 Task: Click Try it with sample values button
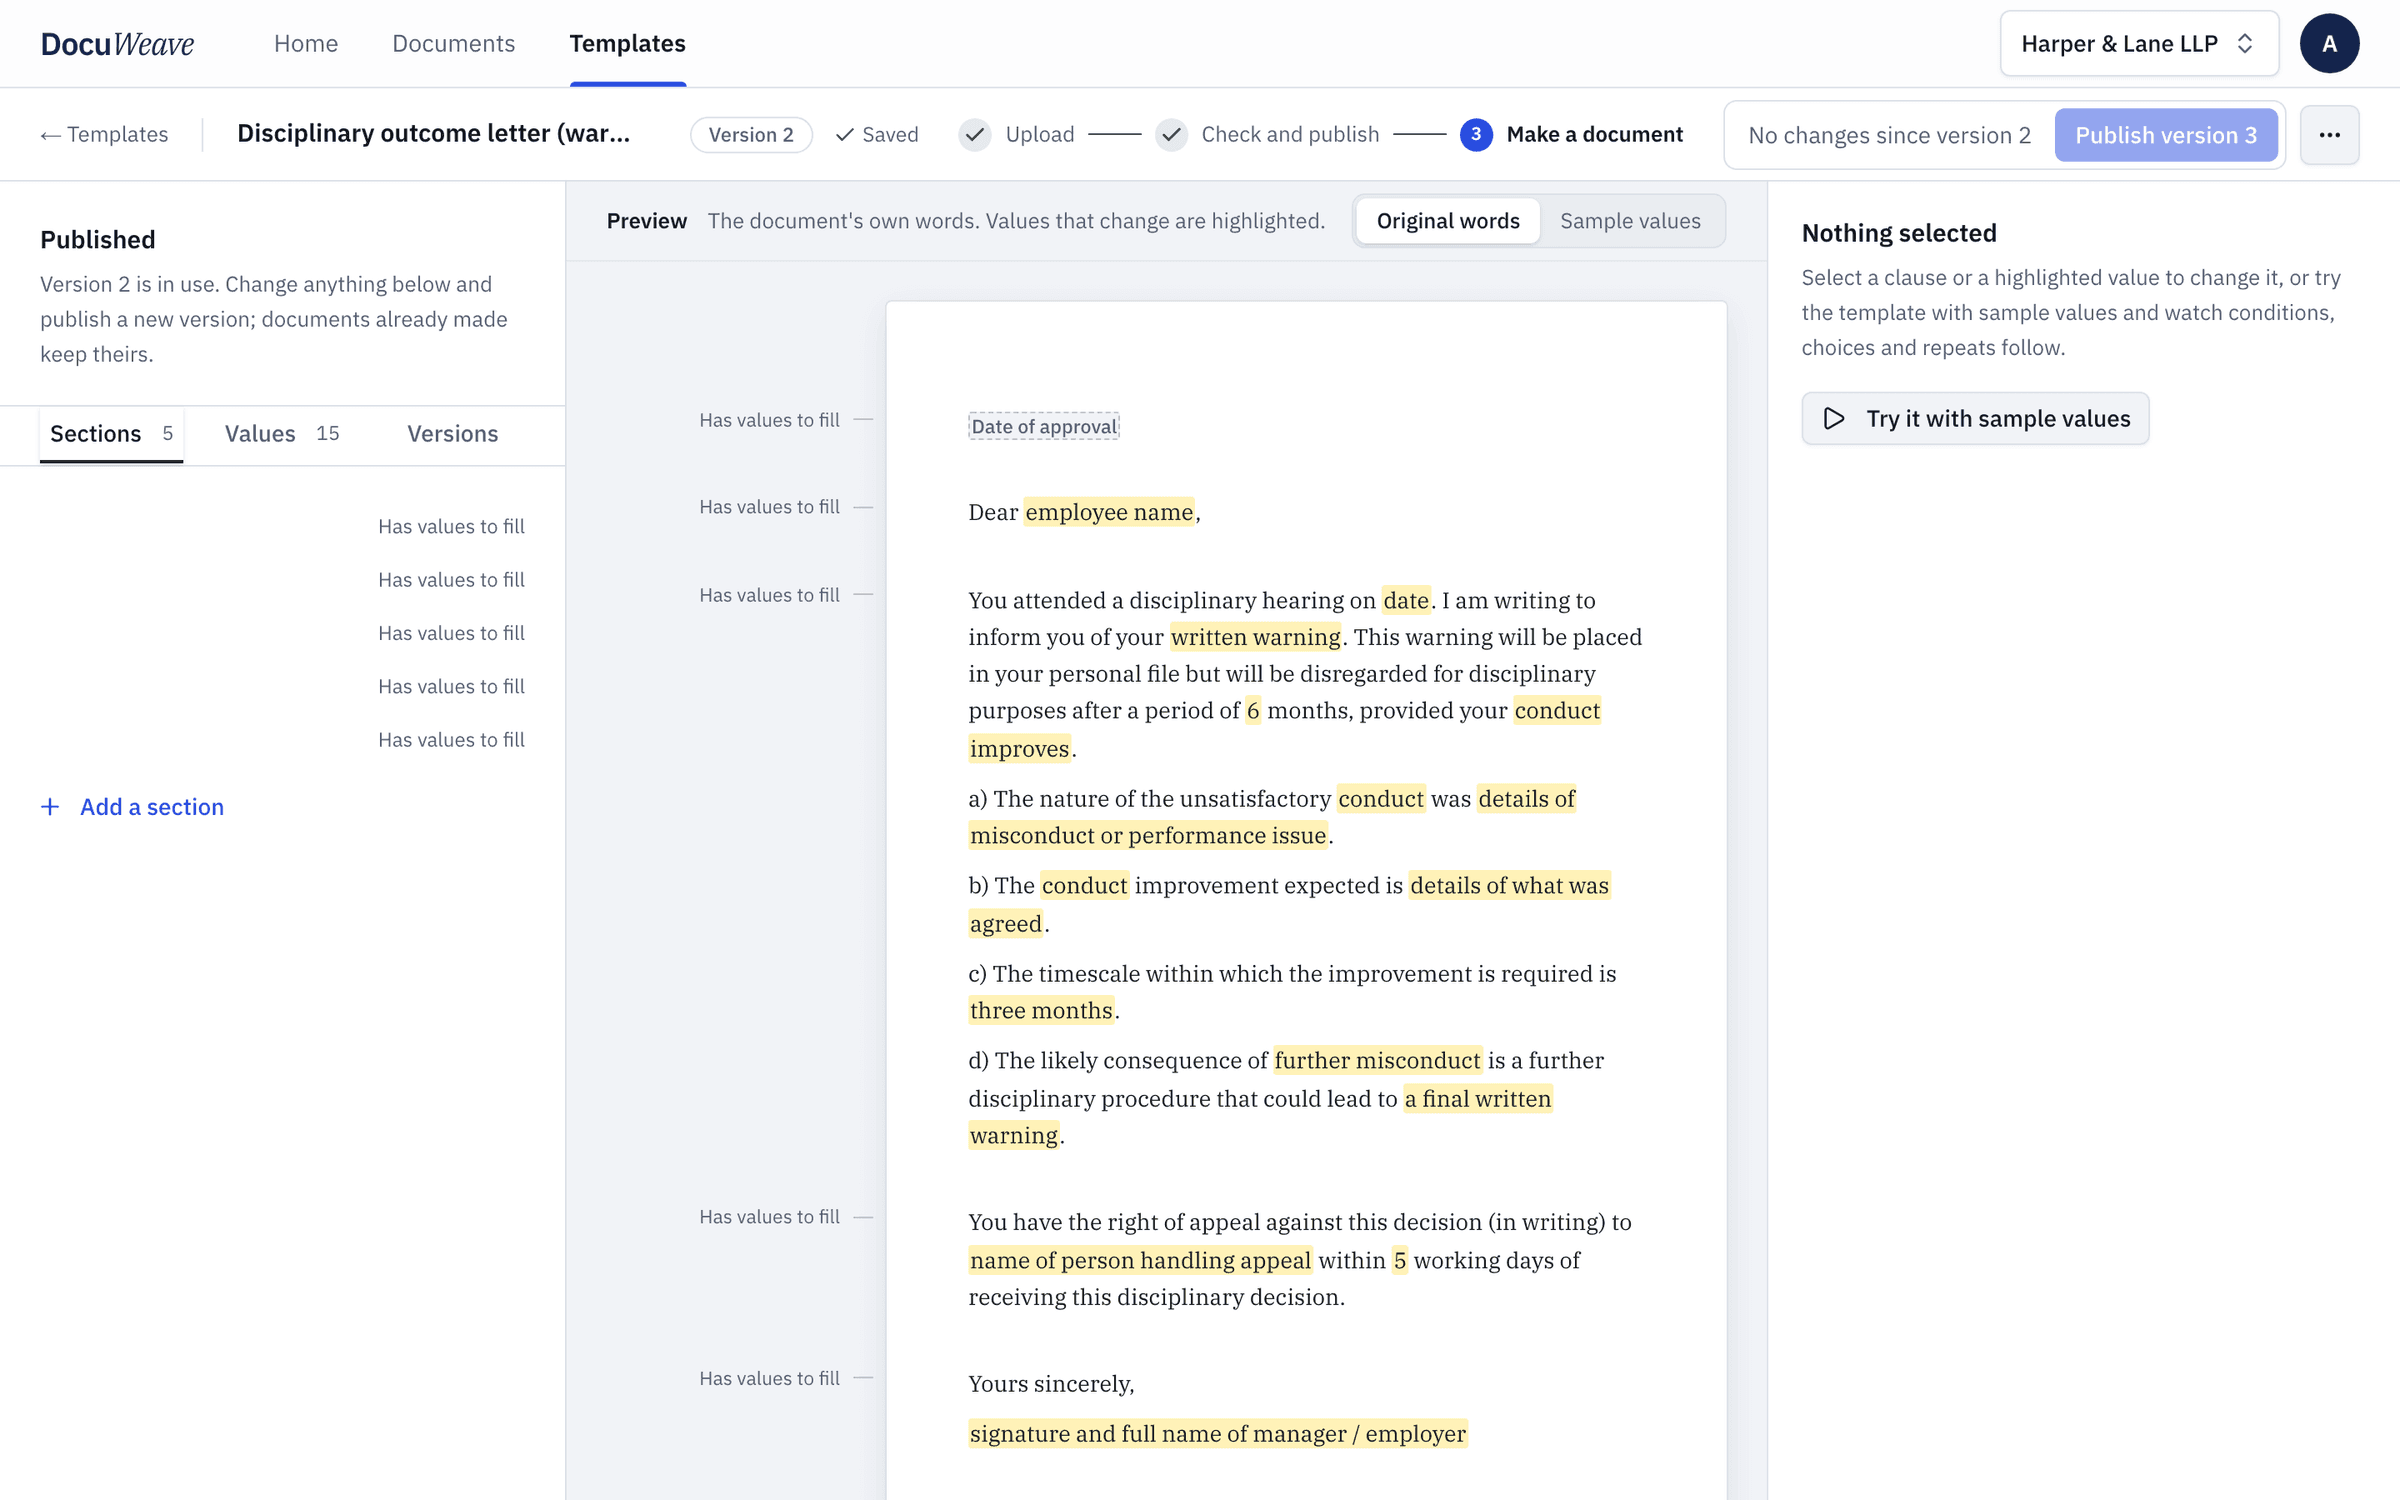(x=1975, y=419)
